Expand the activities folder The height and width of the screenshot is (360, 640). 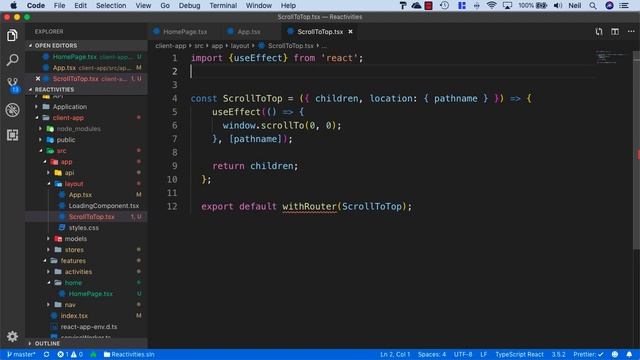(78, 272)
